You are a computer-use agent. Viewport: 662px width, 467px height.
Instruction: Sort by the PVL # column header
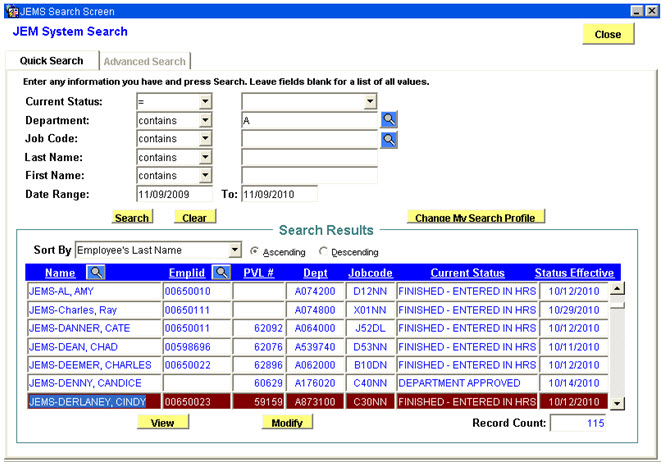tap(259, 273)
